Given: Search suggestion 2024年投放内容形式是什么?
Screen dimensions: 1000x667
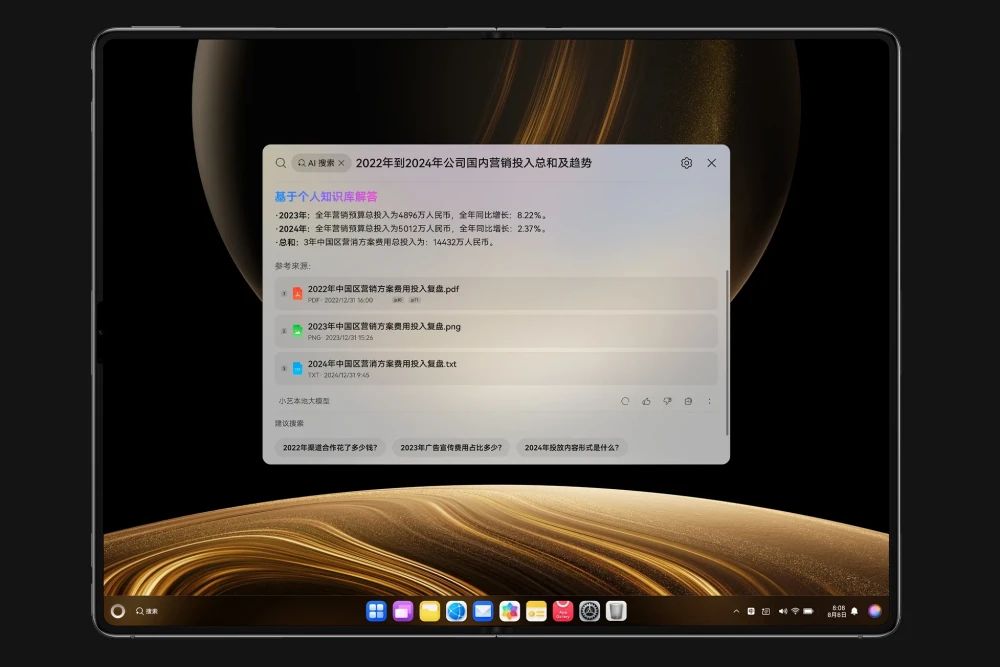Looking at the screenshot, I should coord(571,448).
